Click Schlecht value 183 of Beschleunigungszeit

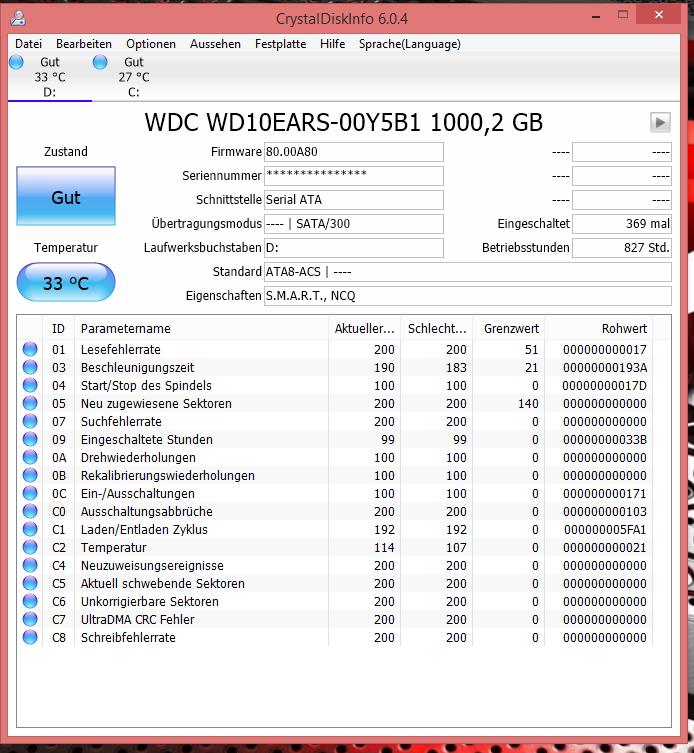pos(456,368)
